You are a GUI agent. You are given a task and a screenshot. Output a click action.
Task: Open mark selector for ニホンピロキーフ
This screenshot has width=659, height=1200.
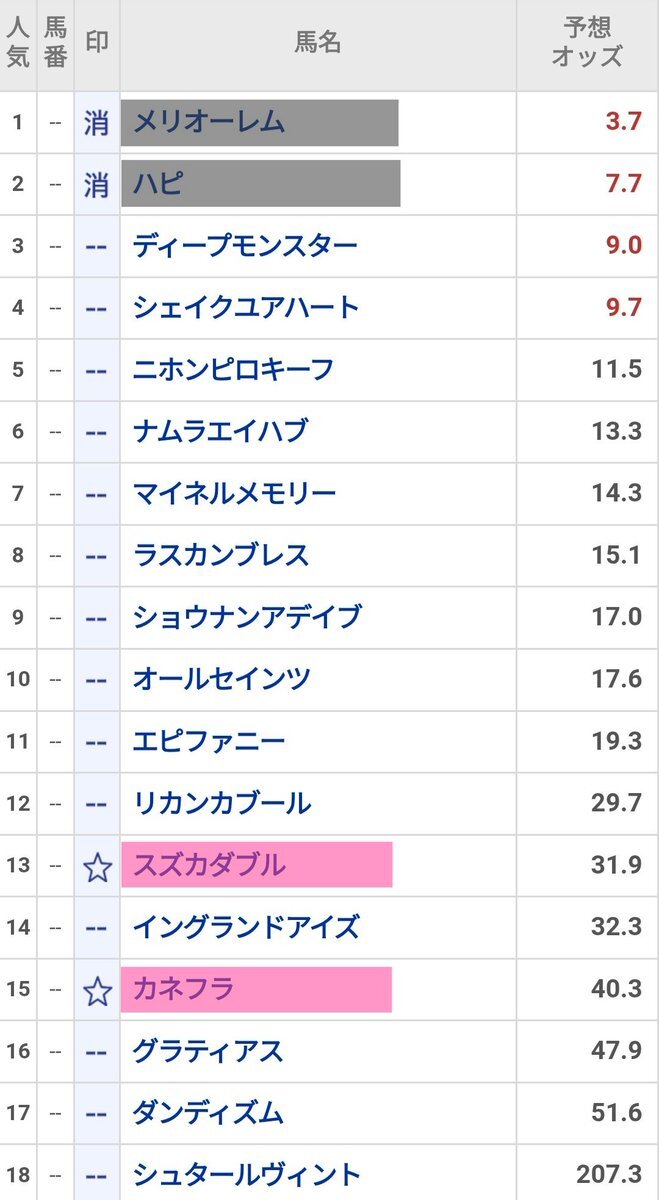97,370
